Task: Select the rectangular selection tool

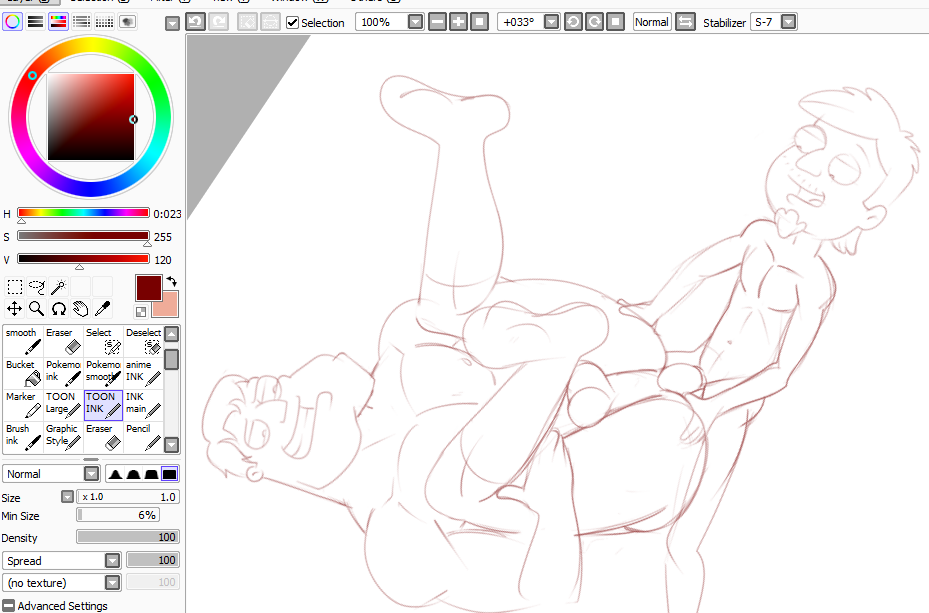Action: 15,287
